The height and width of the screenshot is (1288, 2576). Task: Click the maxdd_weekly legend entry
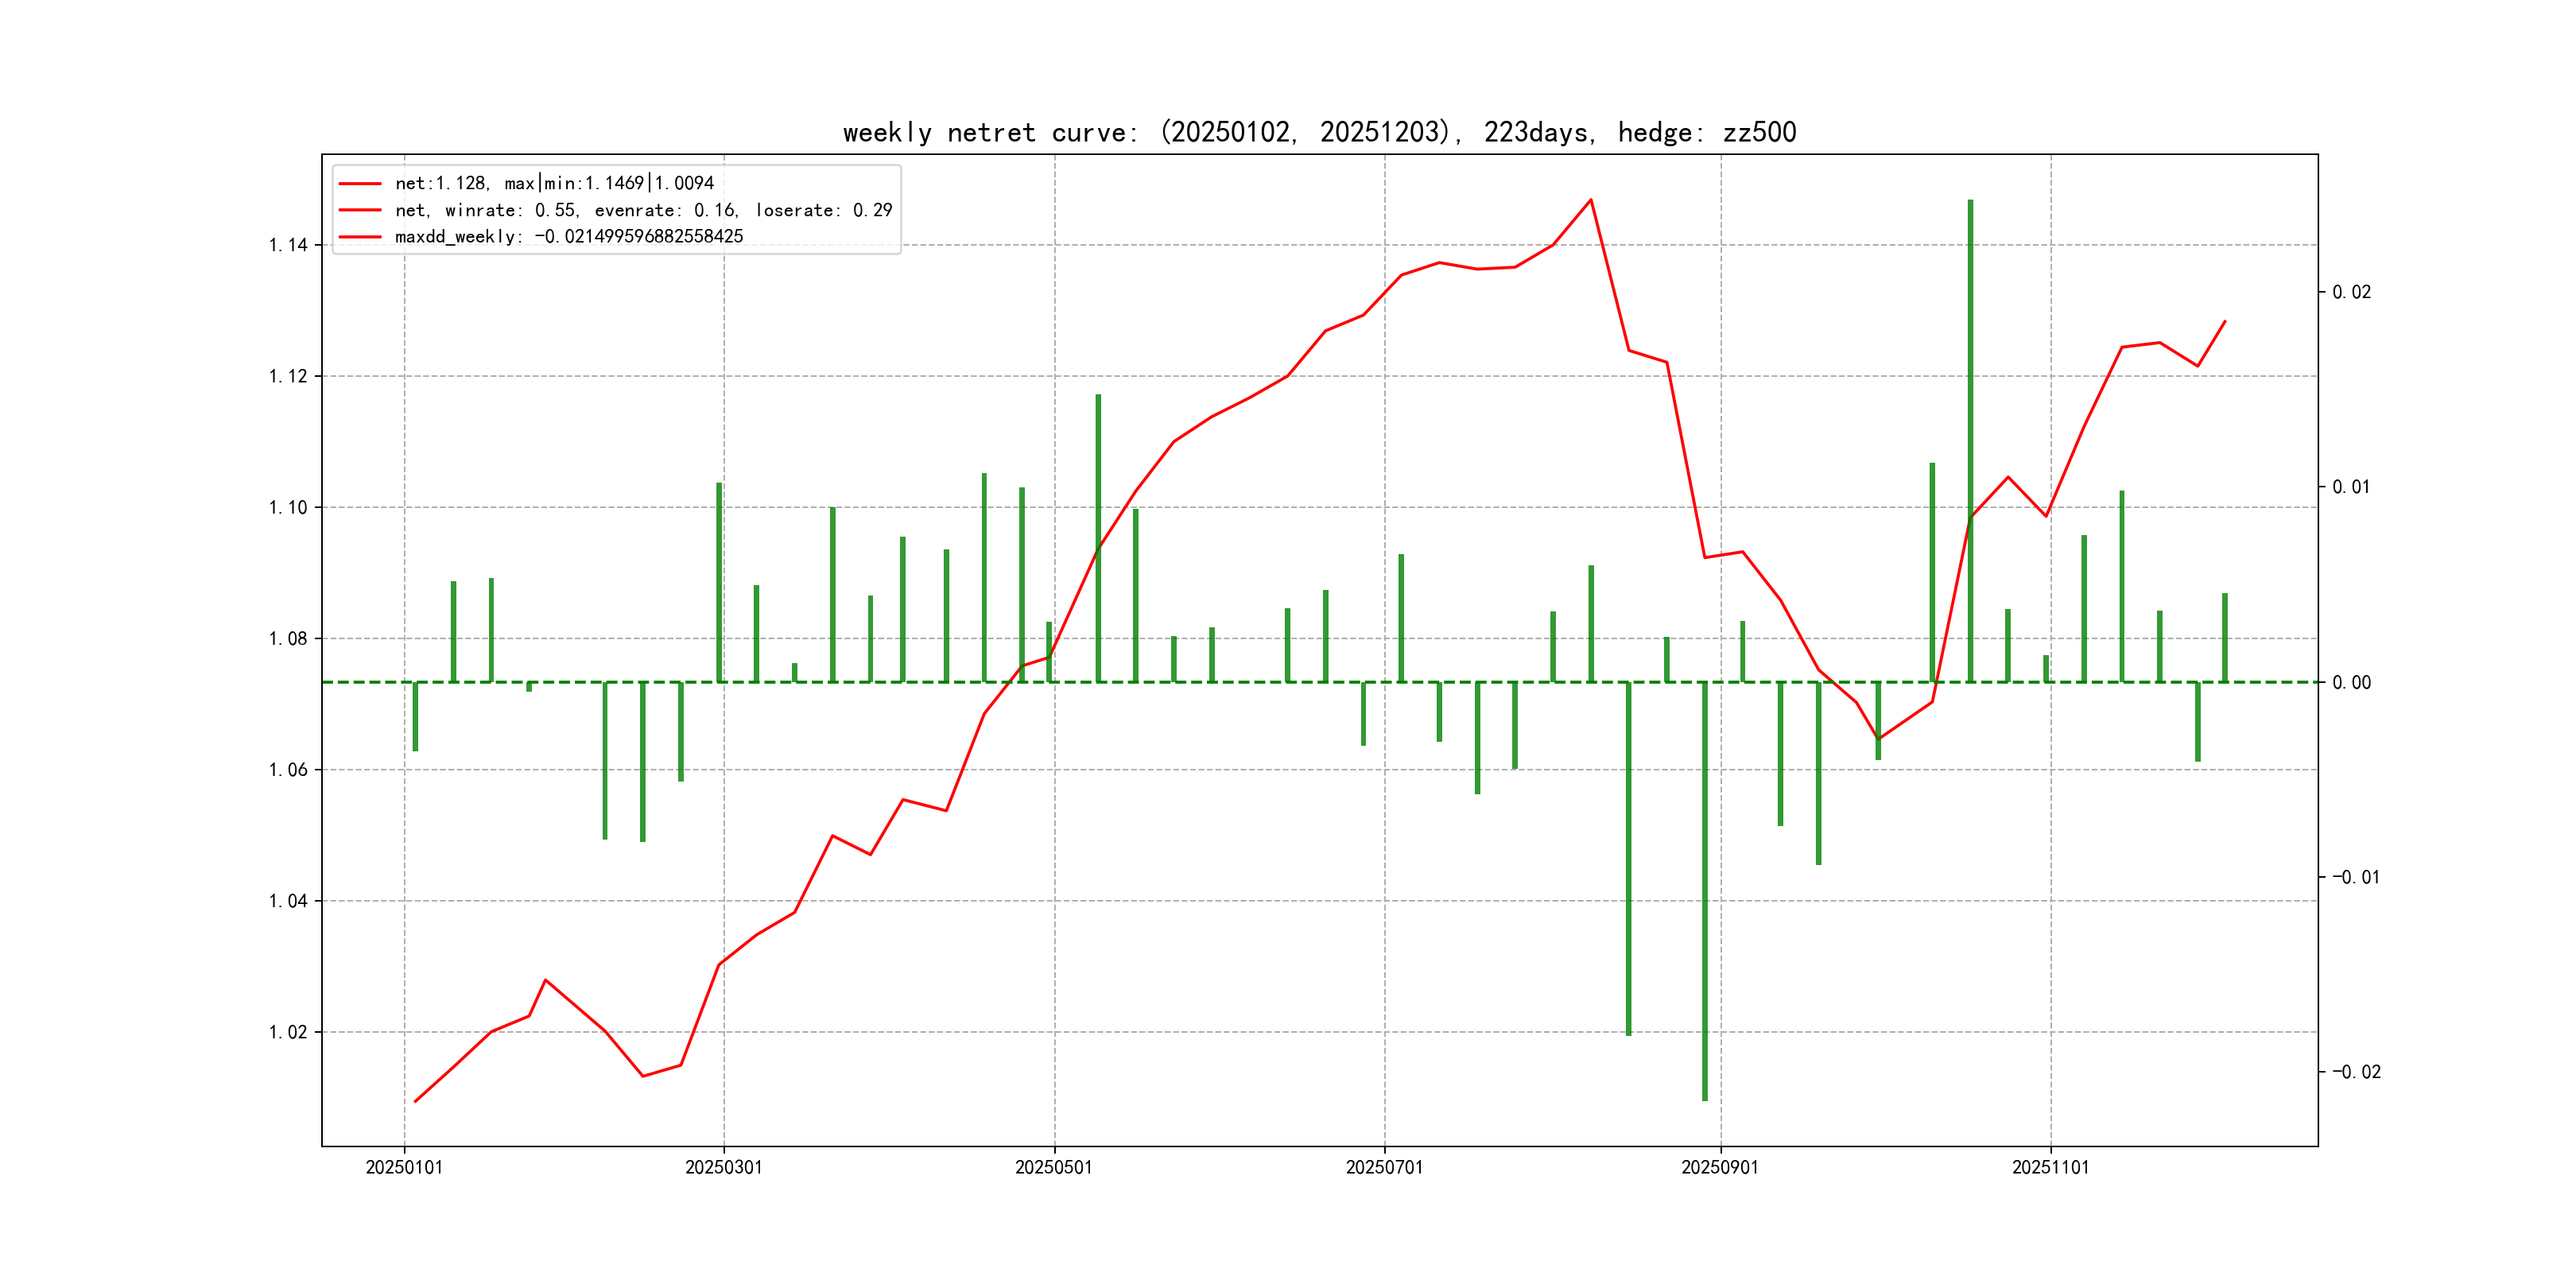(x=568, y=237)
